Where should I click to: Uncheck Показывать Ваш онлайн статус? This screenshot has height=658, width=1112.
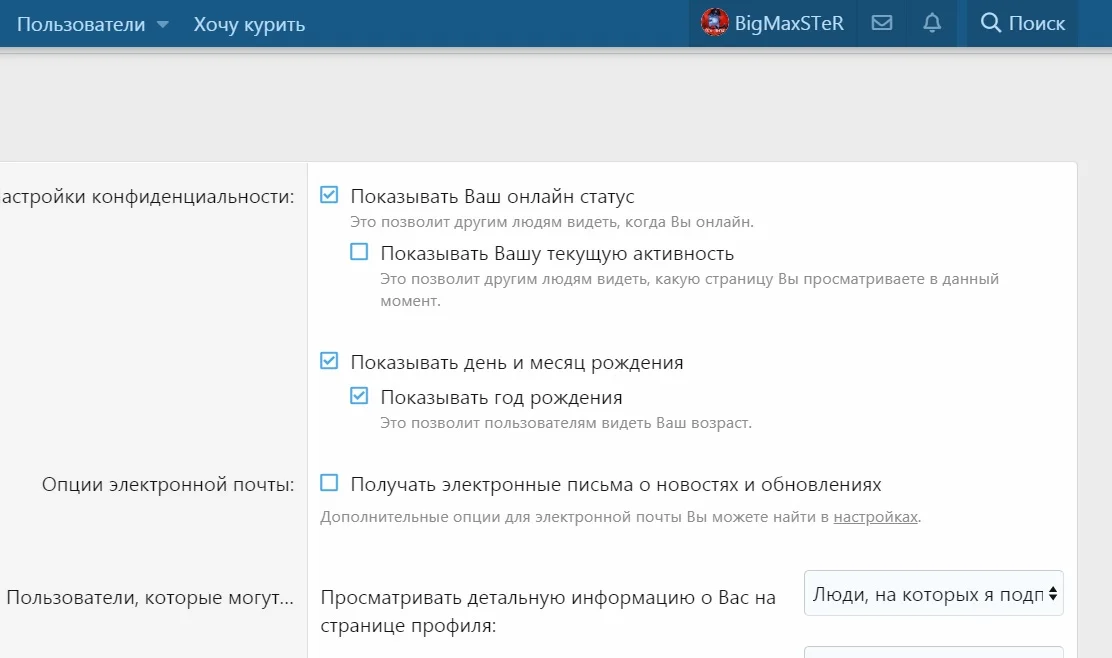(329, 196)
